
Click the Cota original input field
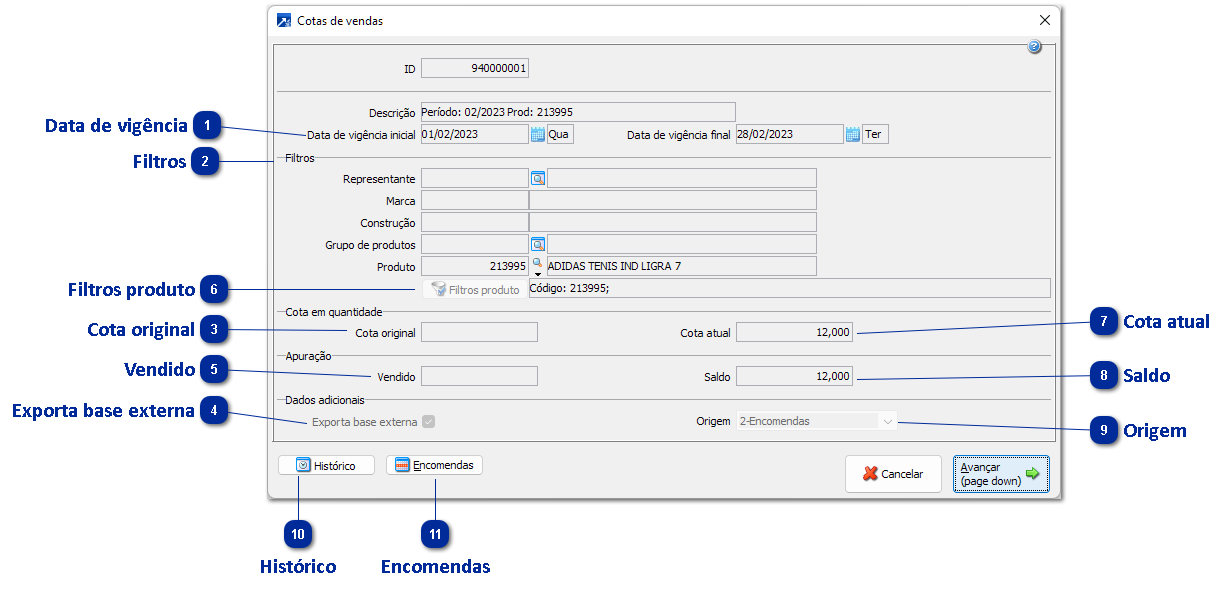(479, 332)
